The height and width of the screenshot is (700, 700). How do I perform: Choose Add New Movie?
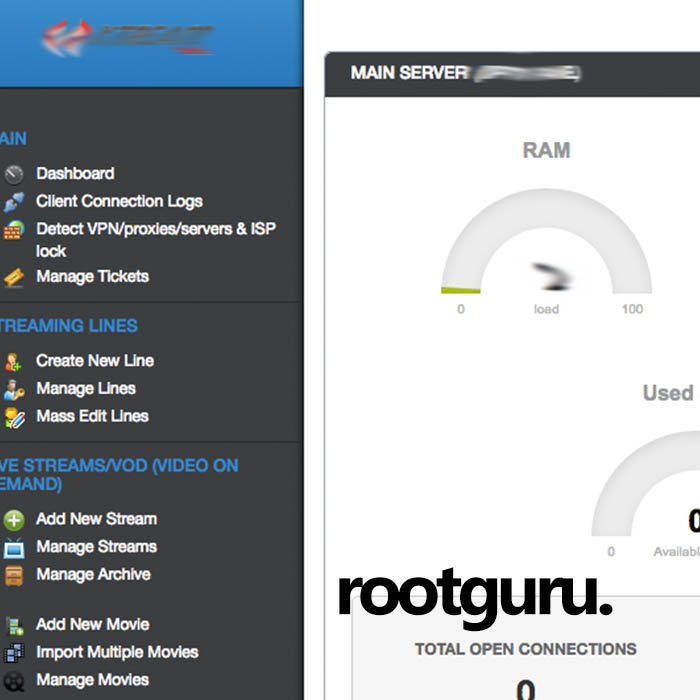tap(92, 624)
